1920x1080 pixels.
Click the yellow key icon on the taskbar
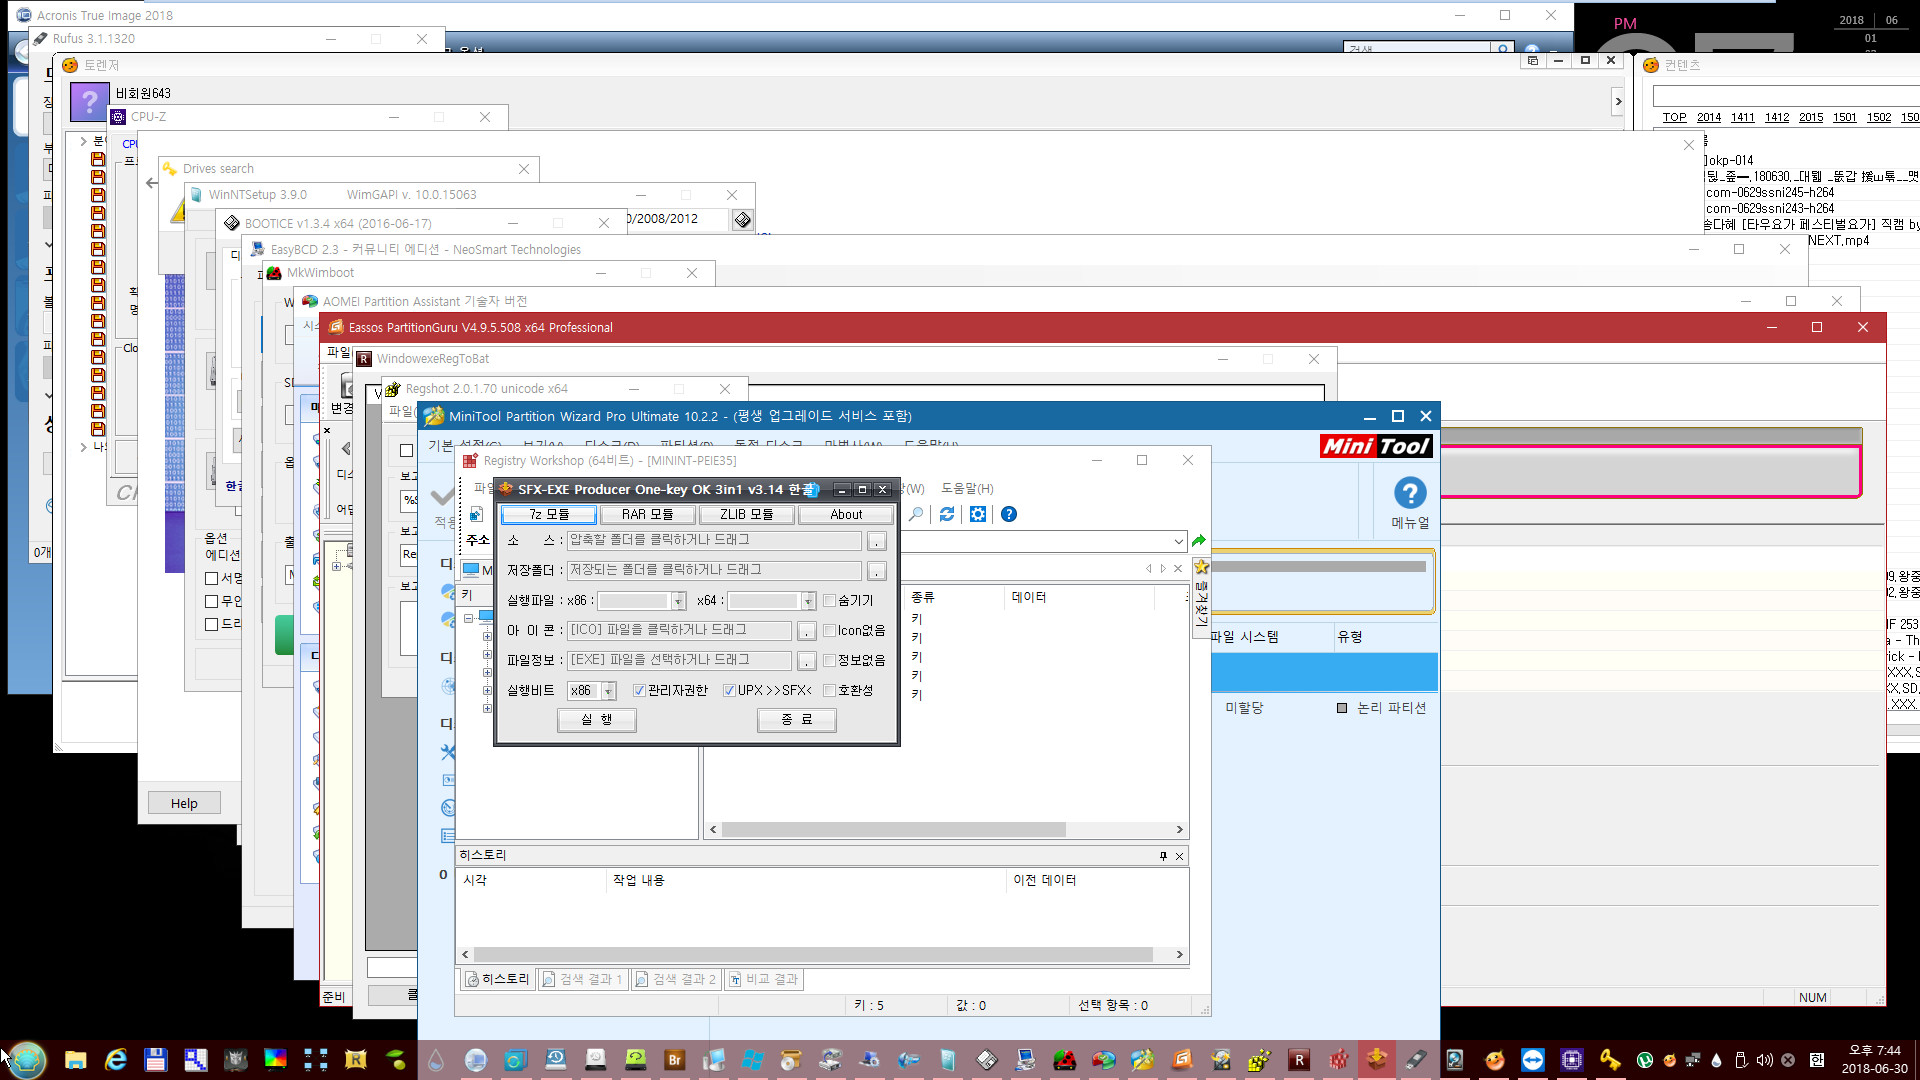[1610, 1060]
